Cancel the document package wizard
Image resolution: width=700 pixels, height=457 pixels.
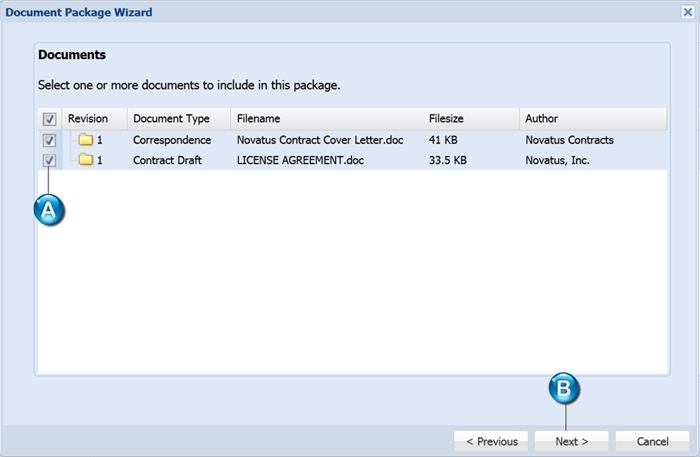652,441
